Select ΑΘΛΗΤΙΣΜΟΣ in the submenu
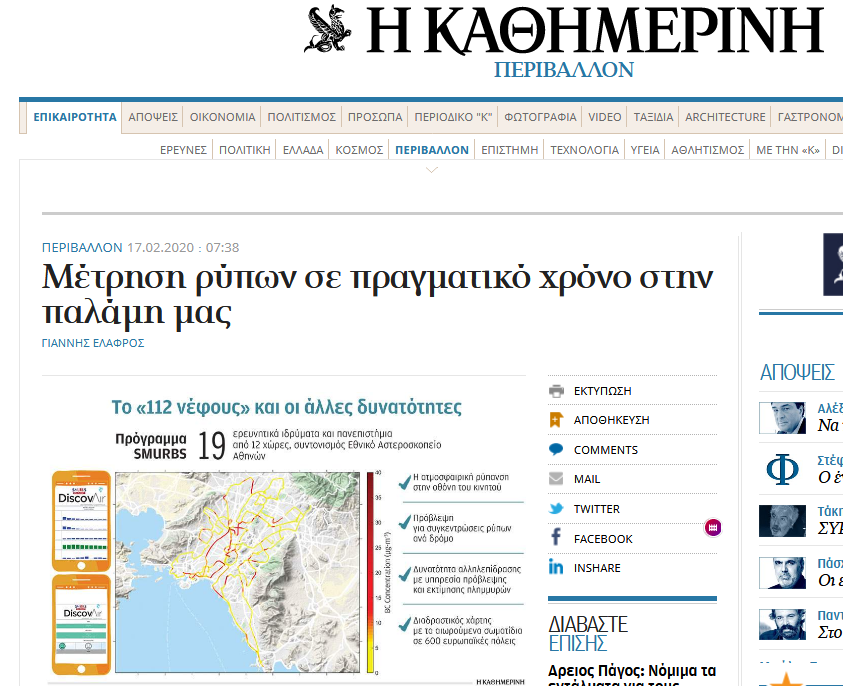The width and height of the screenshot is (843, 686). click(707, 150)
